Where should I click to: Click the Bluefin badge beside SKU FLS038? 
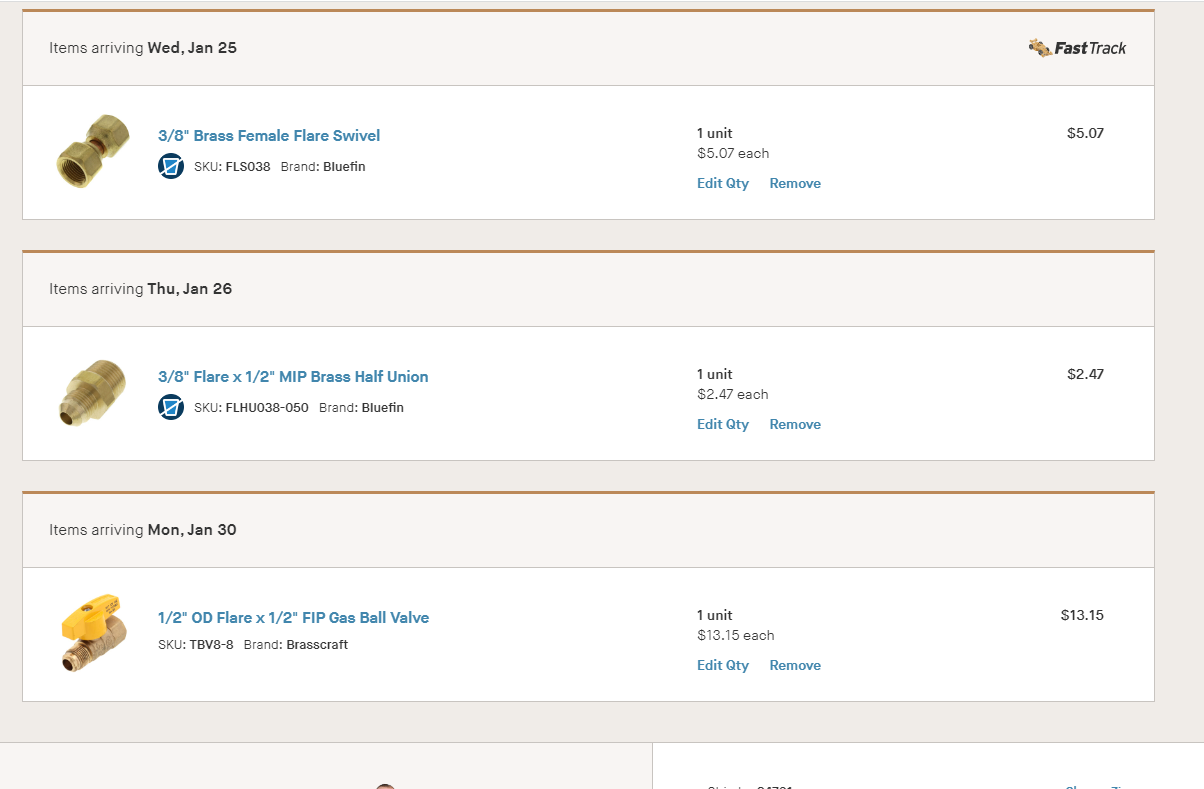click(171, 166)
